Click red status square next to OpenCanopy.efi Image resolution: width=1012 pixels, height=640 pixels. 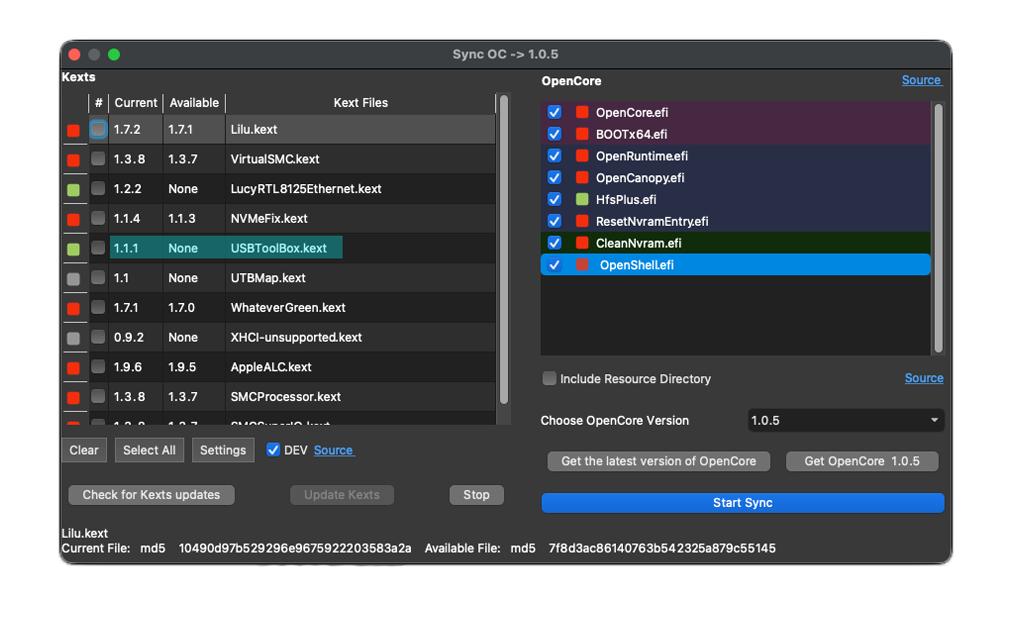[x=582, y=177]
